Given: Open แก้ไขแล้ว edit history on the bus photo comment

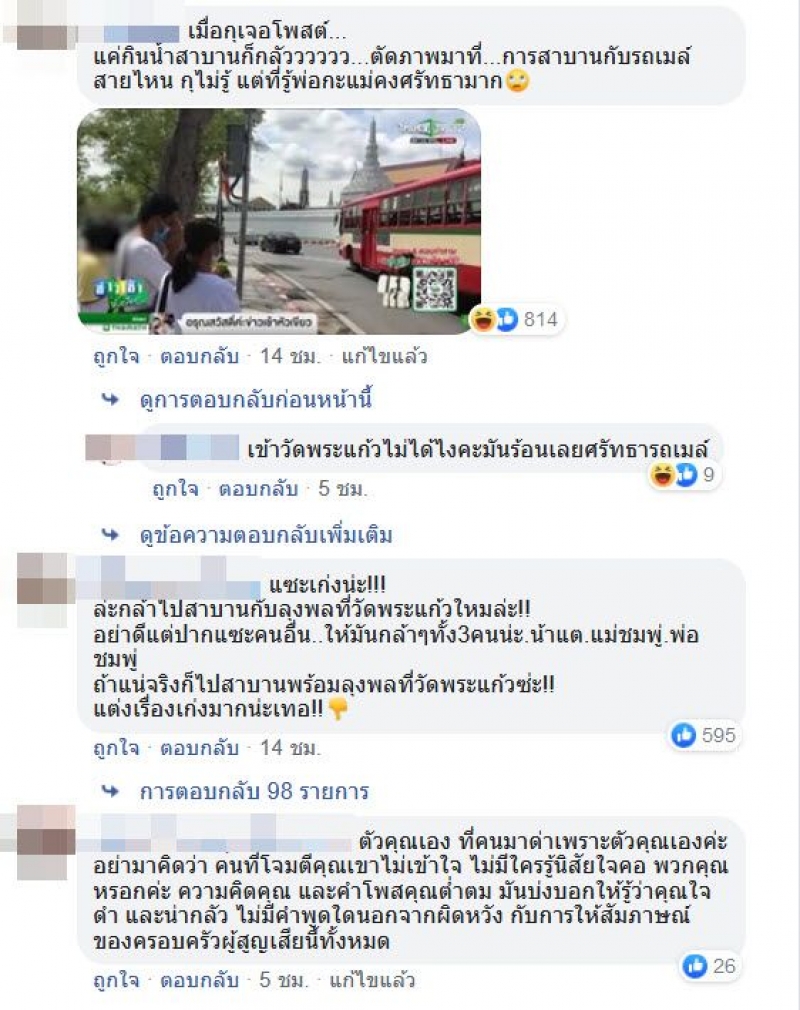Looking at the screenshot, I should (x=385, y=356).
